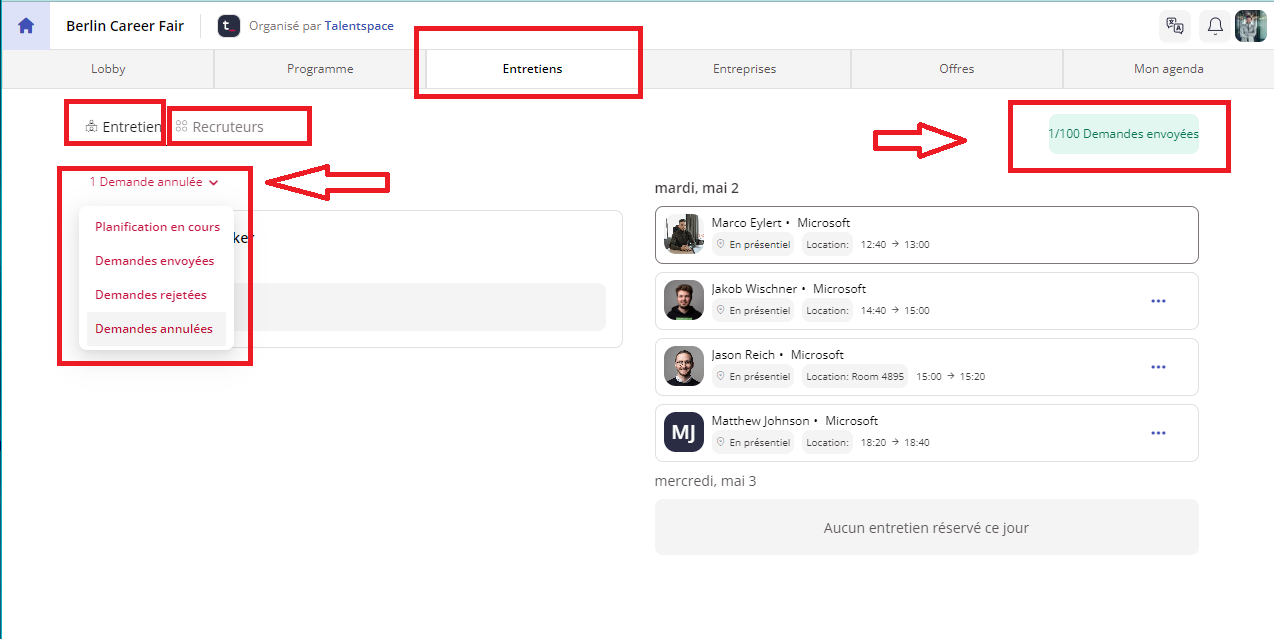Image resolution: width=1280 pixels, height=639 pixels.
Task: Click Jakob Wischner's profile photo
Action: tap(684, 300)
